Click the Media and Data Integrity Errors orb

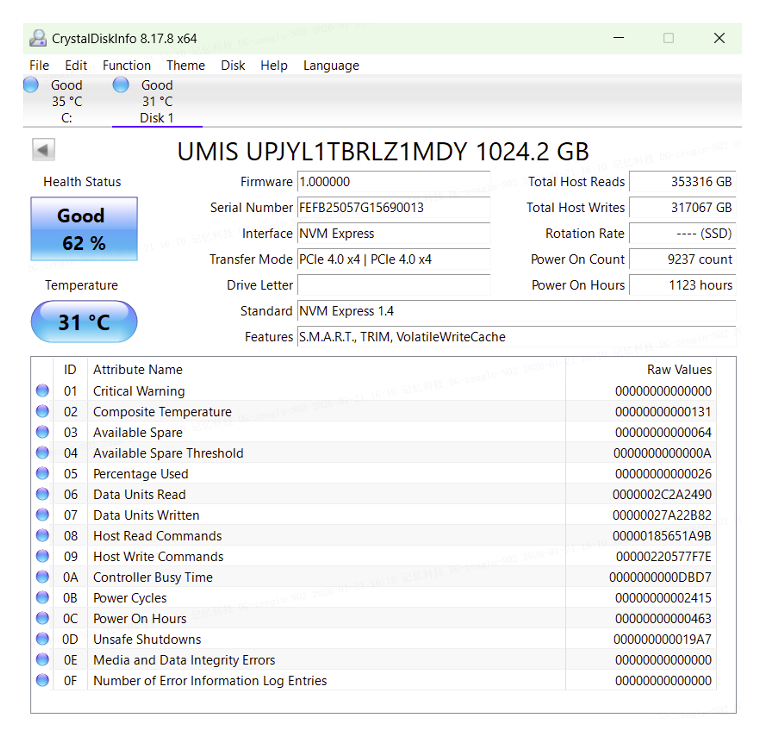[43, 659]
